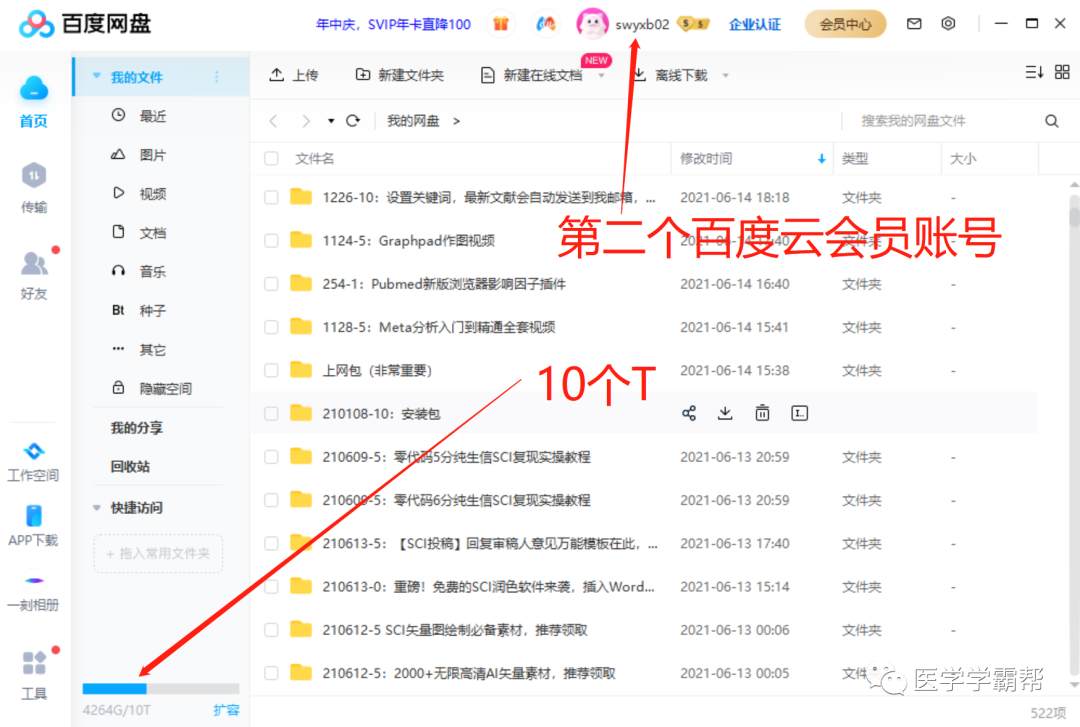Click the storage usage progress bar

[x=160, y=688]
